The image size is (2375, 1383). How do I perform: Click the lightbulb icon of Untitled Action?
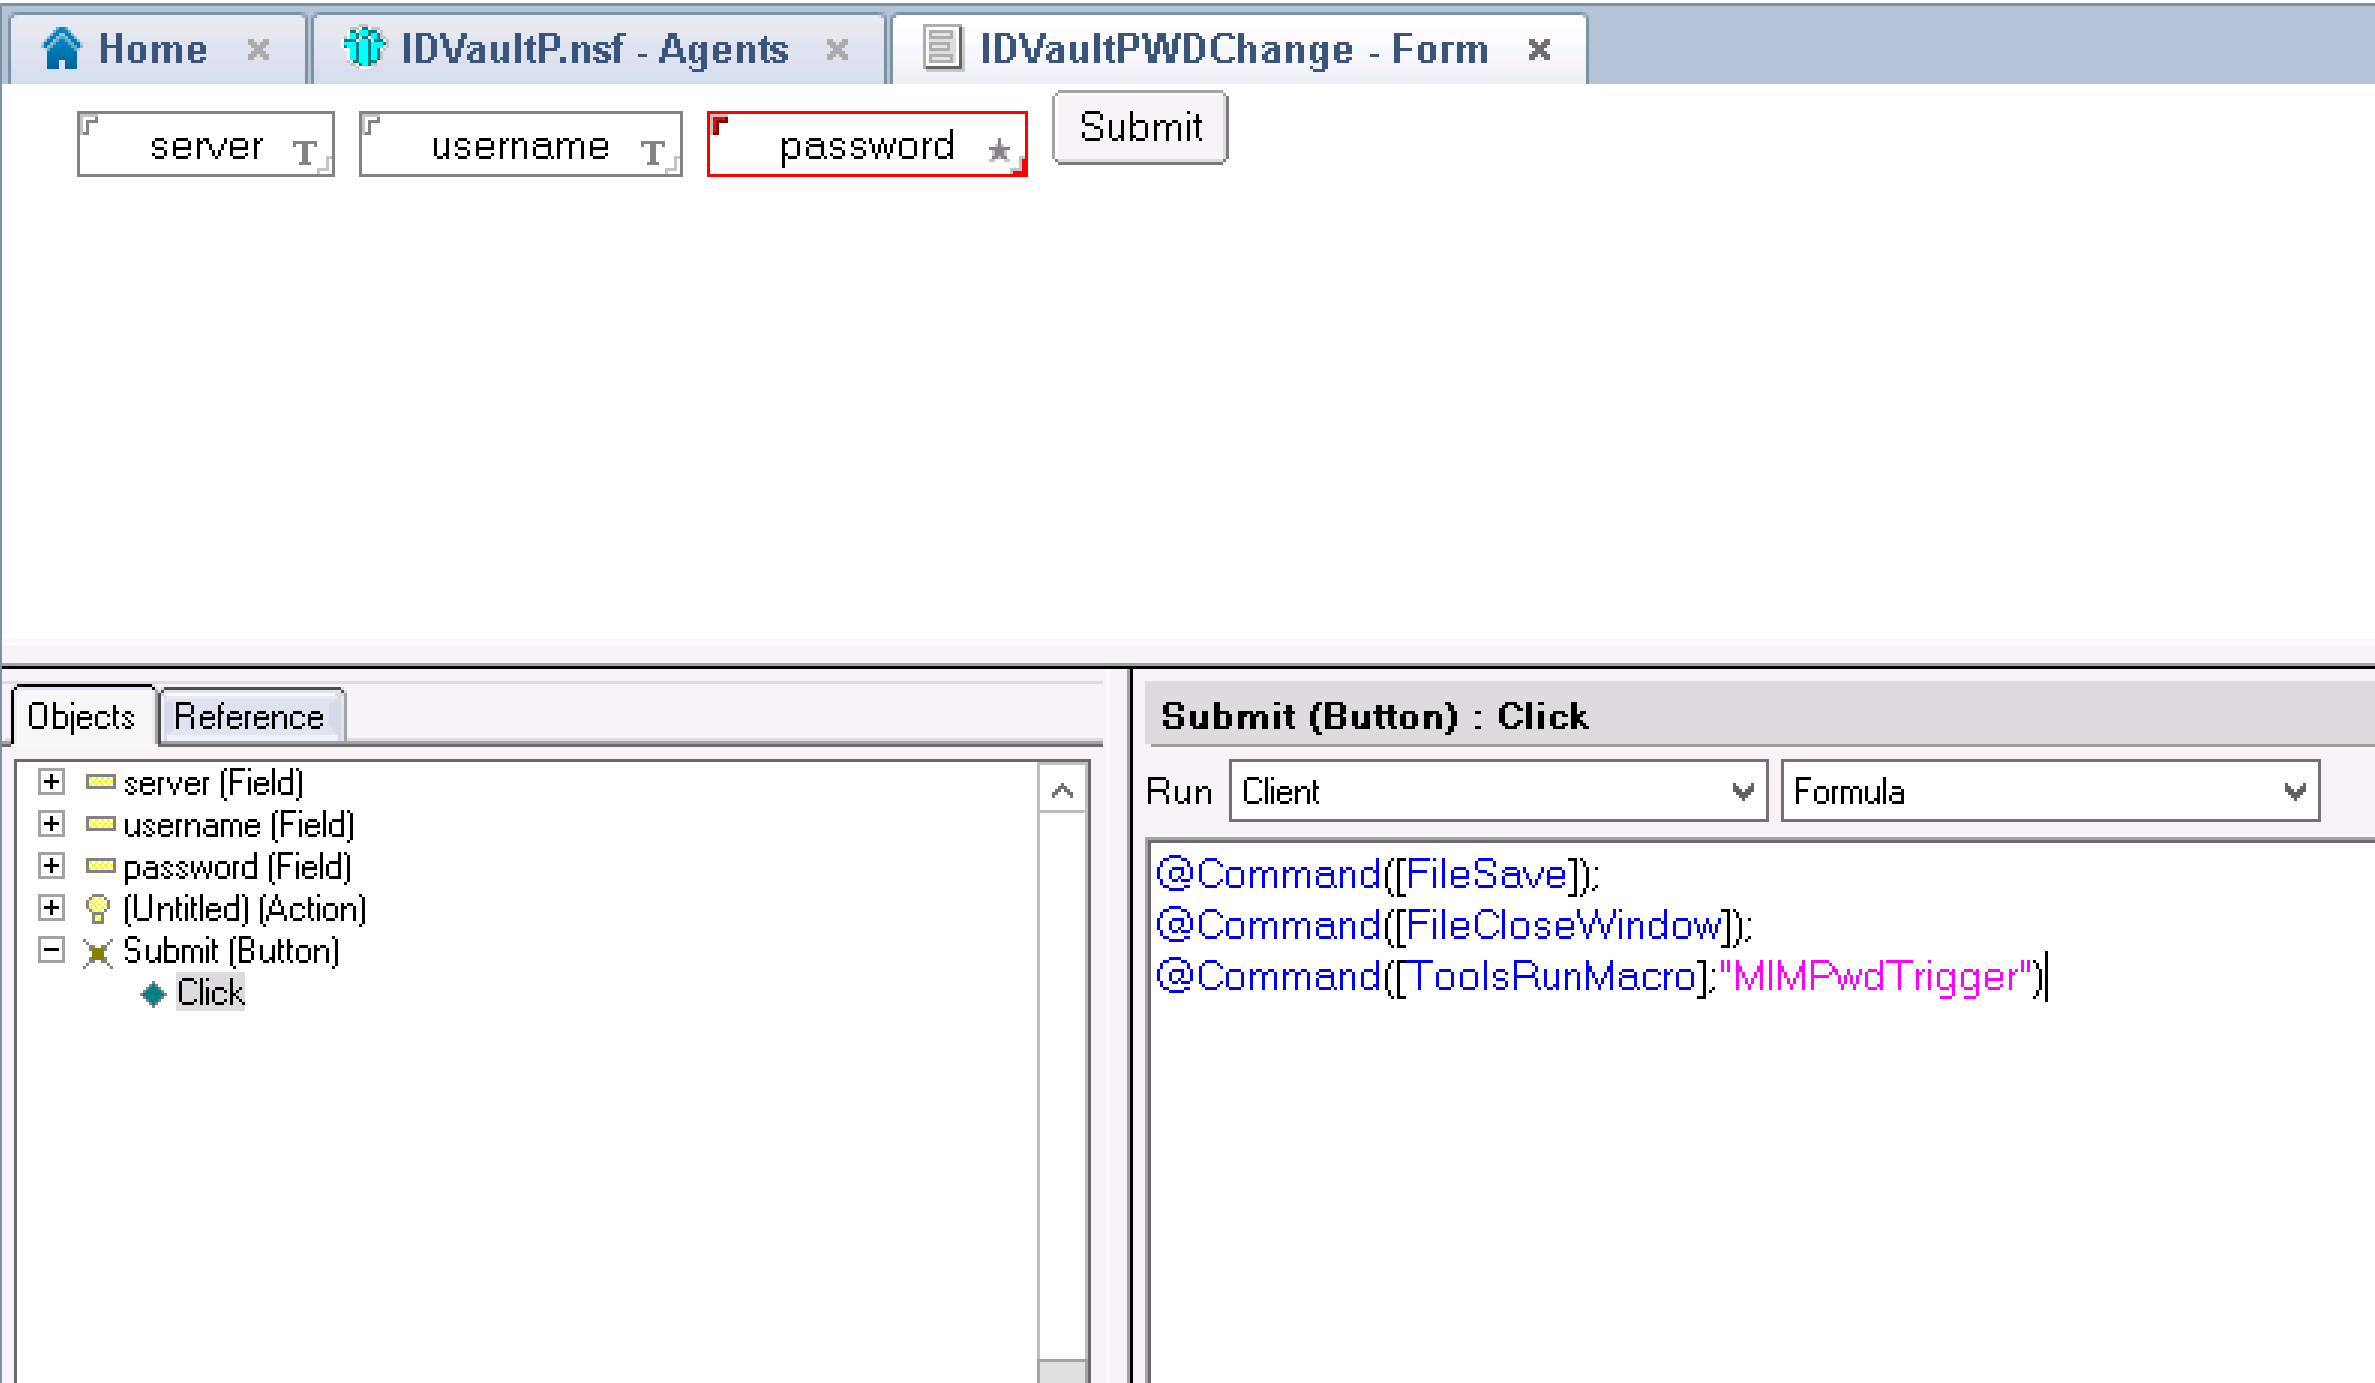tap(98, 908)
